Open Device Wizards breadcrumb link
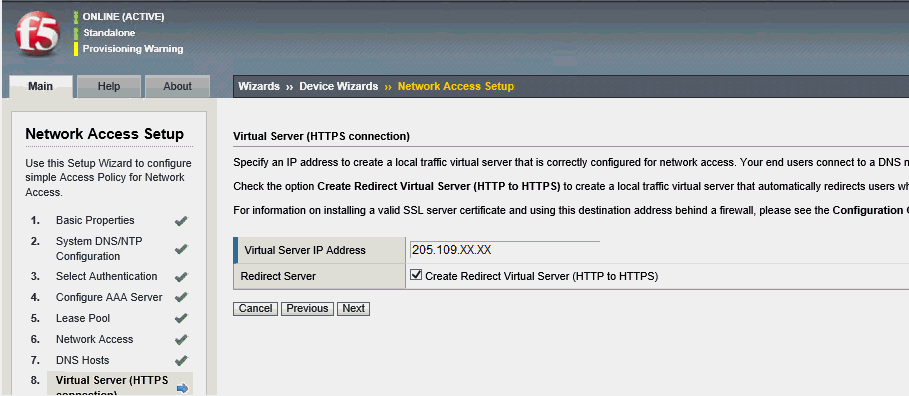The image size is (909, 396). [x=339, y=86]
